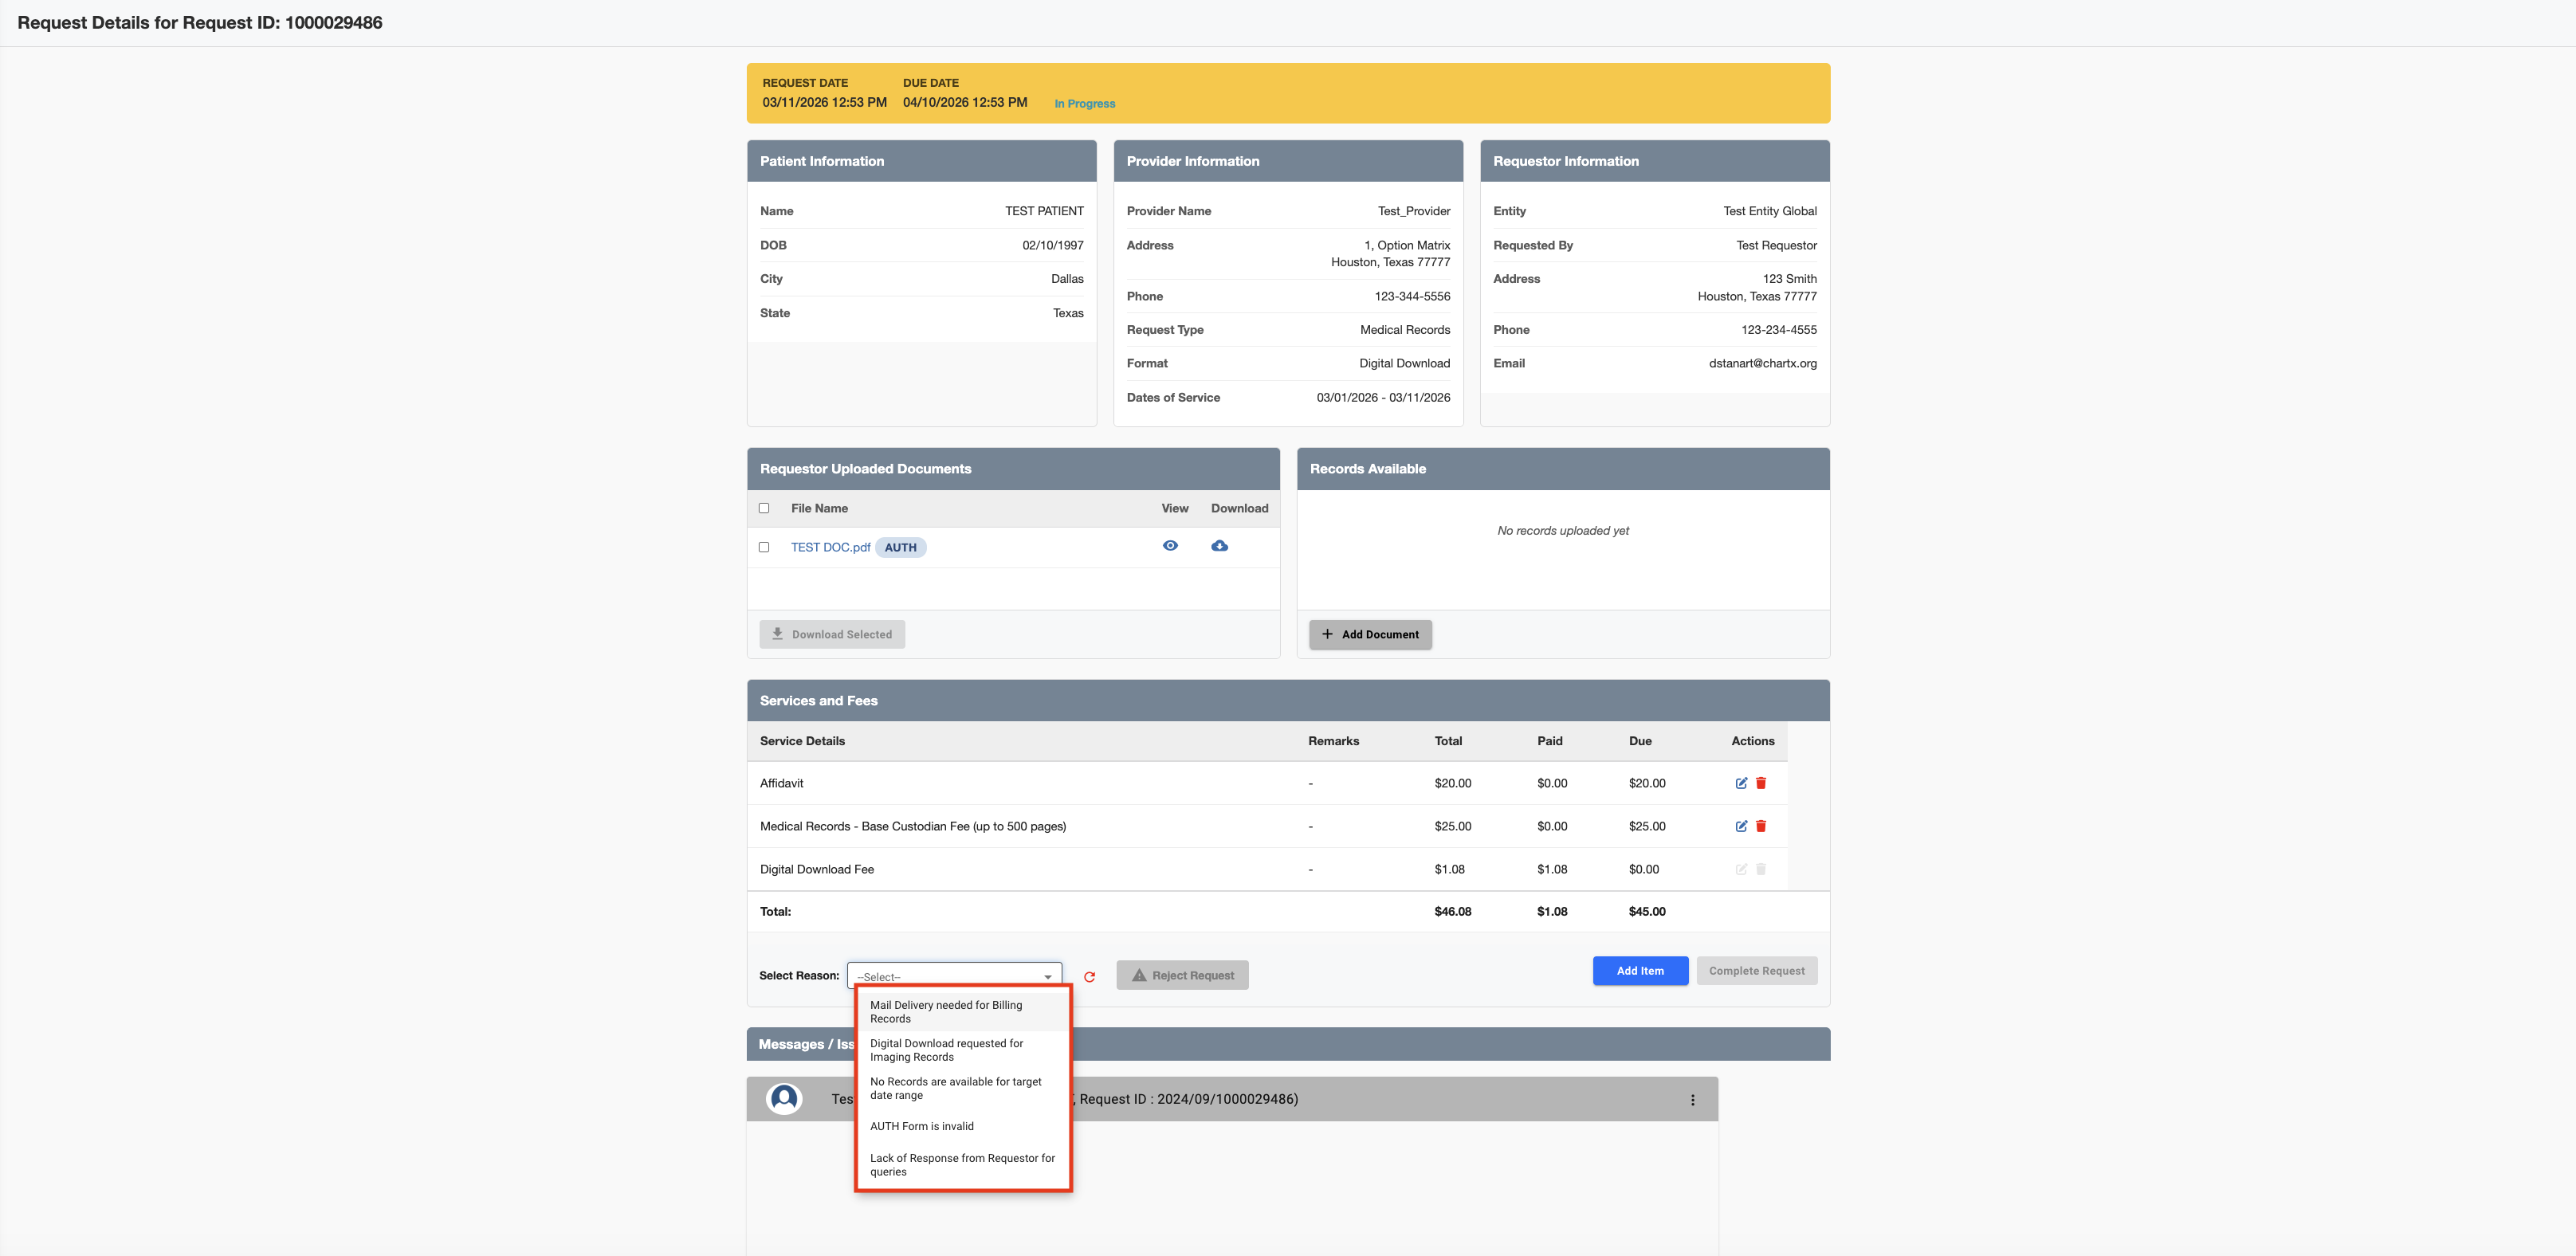Click the red reset icon beside reason dropdown
Image resolution: width=2576 pixels, height=1256 pixels.
coord(1089,977)
